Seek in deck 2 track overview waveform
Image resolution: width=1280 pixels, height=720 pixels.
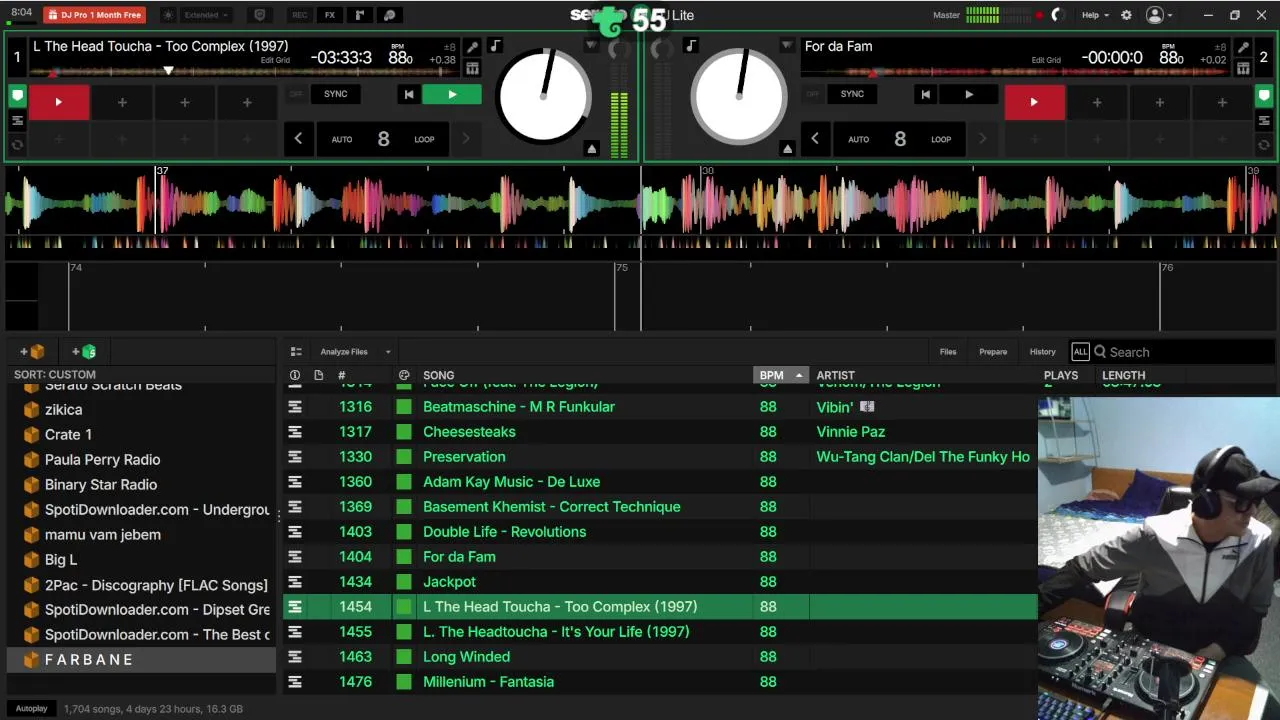[x=1015, y=72]
